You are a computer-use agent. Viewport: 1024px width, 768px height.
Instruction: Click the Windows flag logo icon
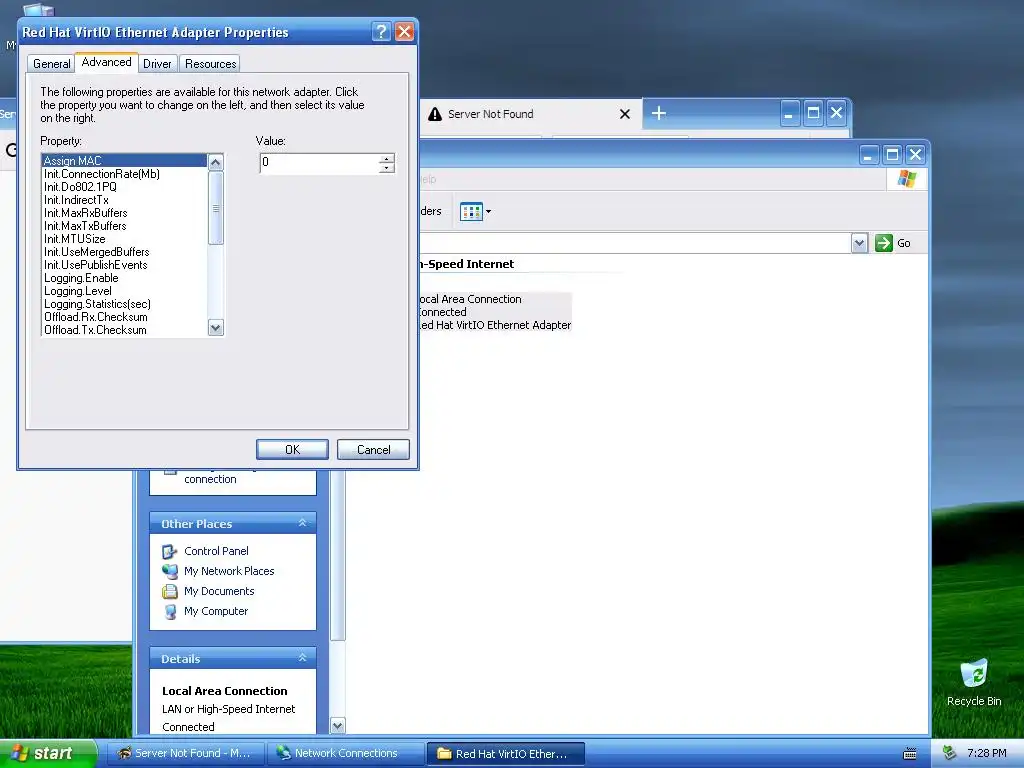point(906,178)
